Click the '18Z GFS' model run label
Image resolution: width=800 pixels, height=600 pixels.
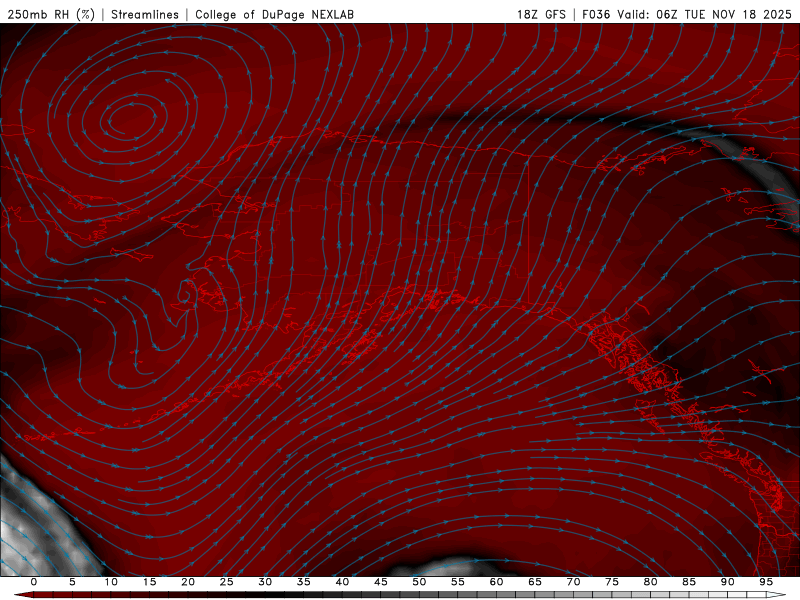coord(541,14)
